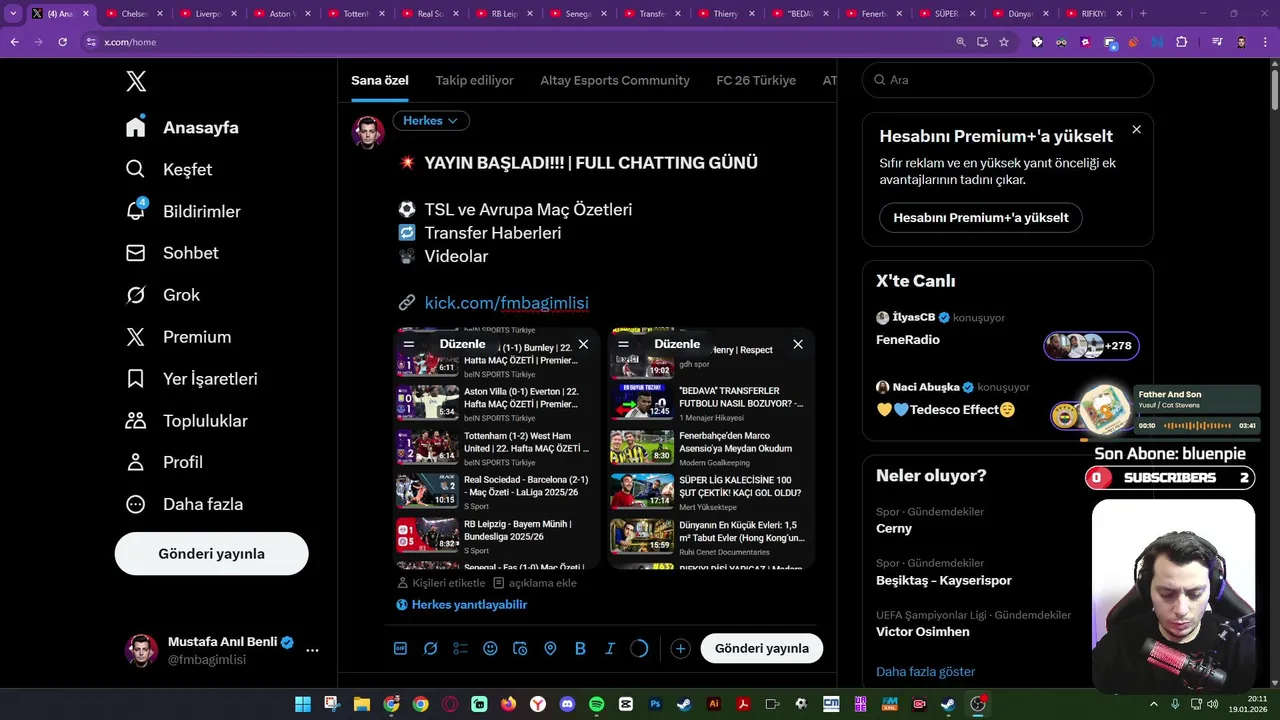This screenshot has width=1280, height=720.
Task: Switch to Altay Esports Community tab
Action: (615, 80)
